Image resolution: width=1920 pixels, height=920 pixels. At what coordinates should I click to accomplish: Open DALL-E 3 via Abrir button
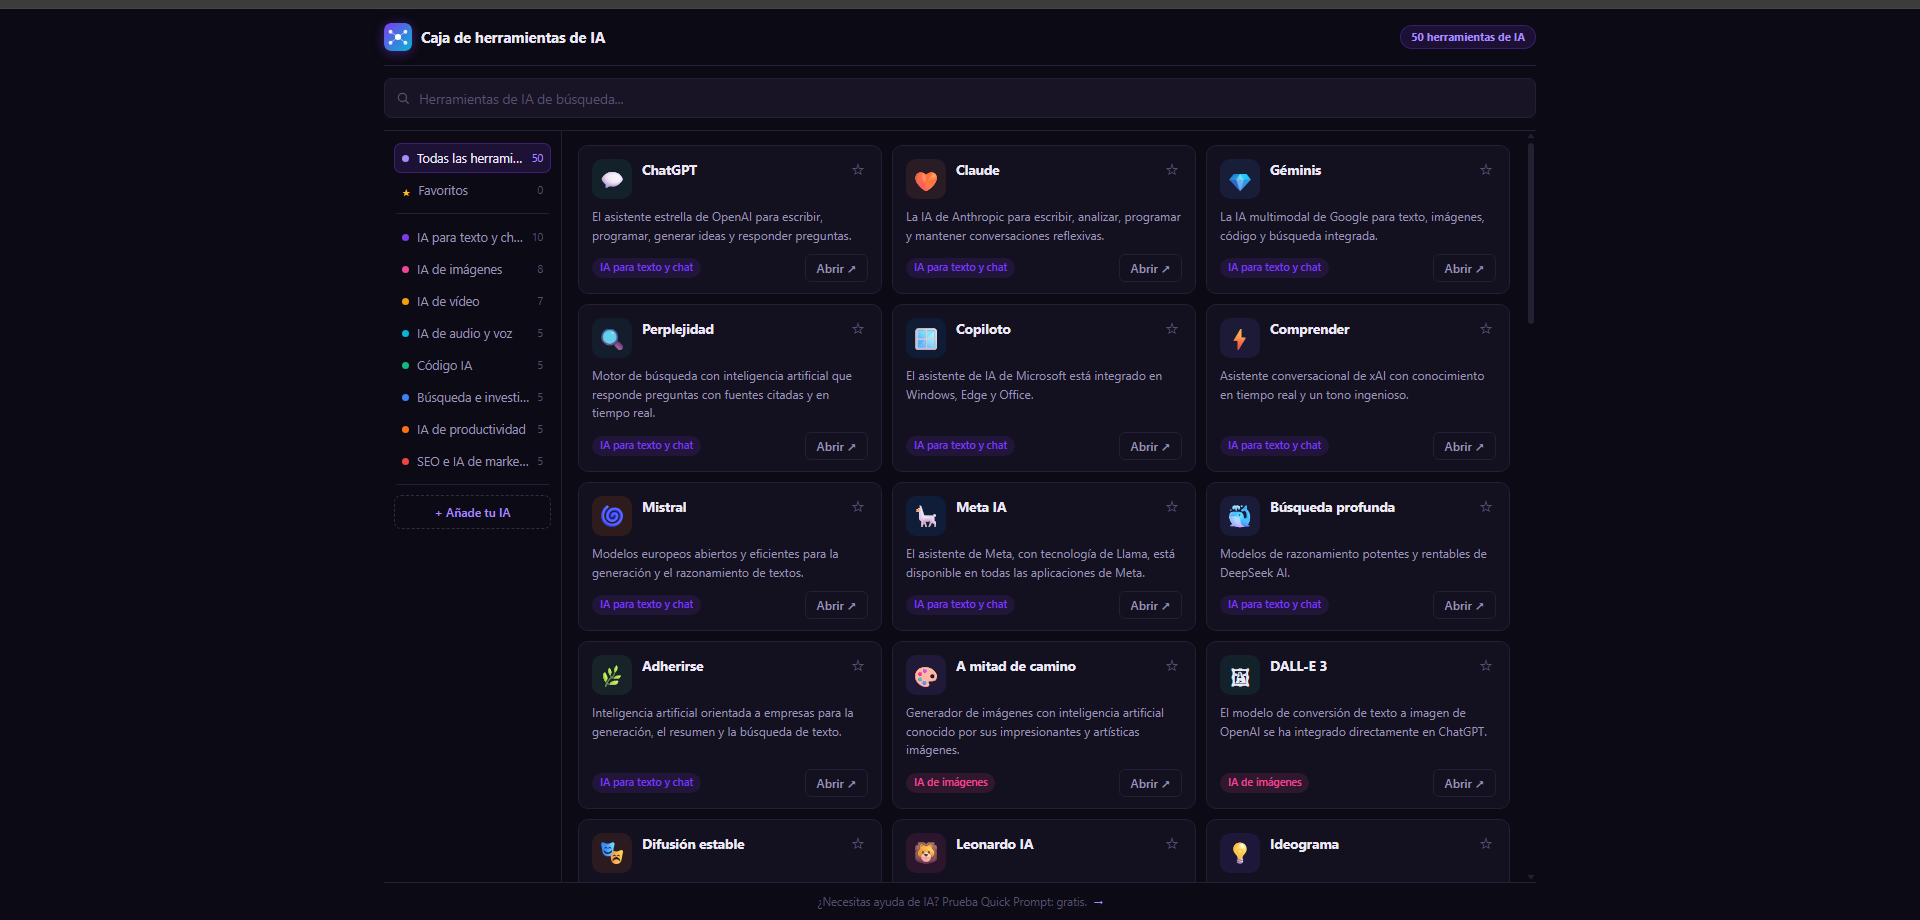(1464, 783)
